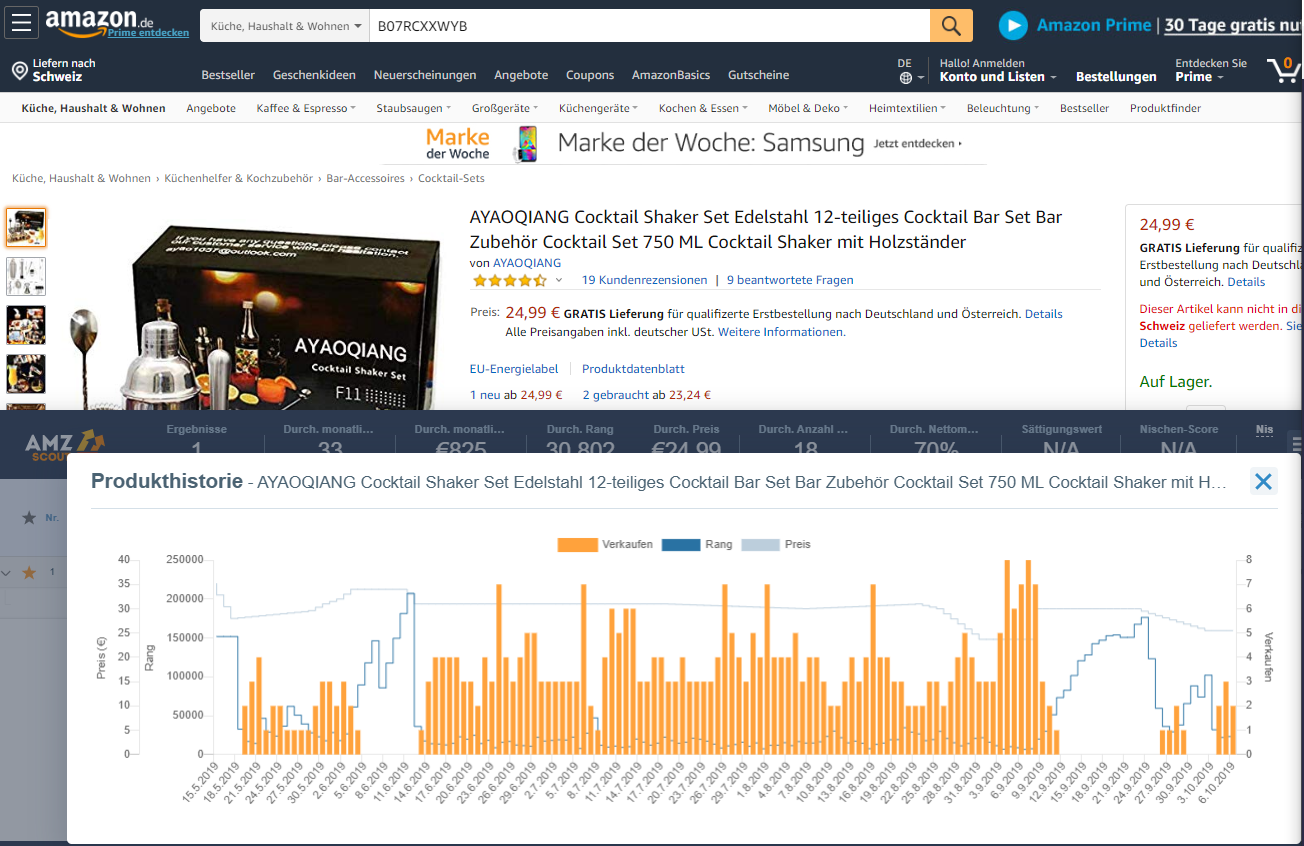Open the 1 neu offers link
Screen dimensions: 1304x846
(516, 395)
